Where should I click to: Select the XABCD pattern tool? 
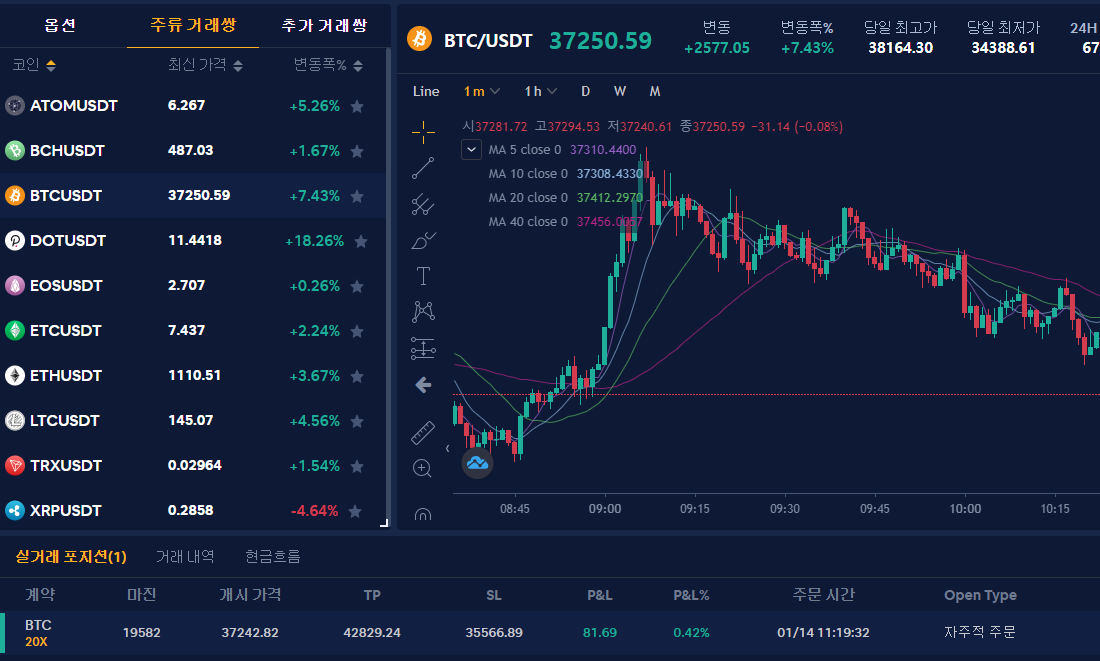[x=423, y=312]
